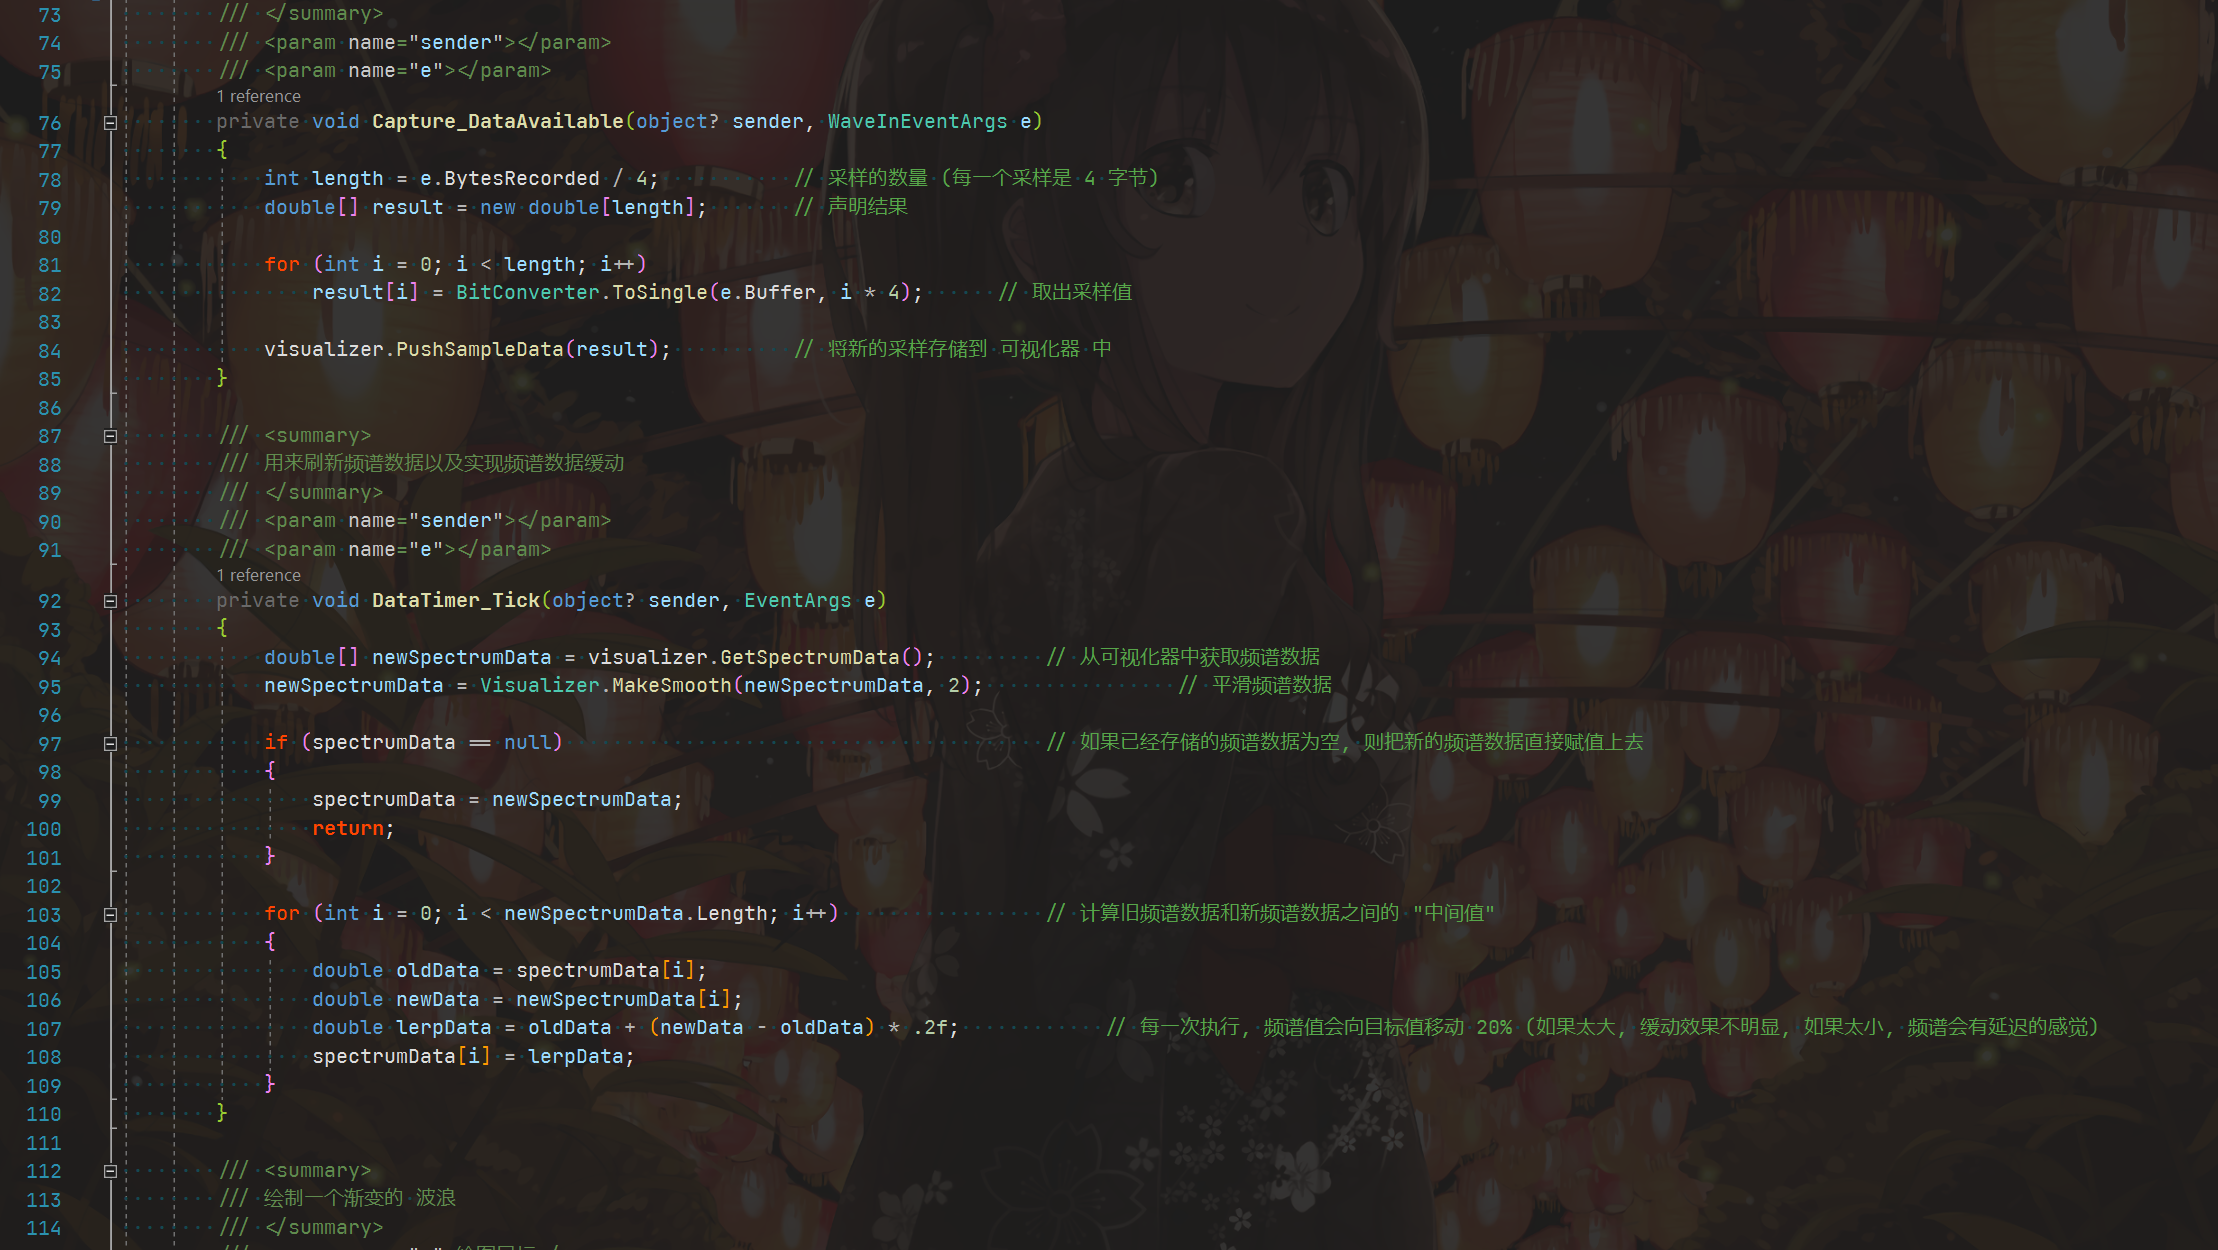The width and height of the screenshot is (2218, 1250).
Task: Place the cursor on PushSampleData call
Action: (x=479, y=350)
